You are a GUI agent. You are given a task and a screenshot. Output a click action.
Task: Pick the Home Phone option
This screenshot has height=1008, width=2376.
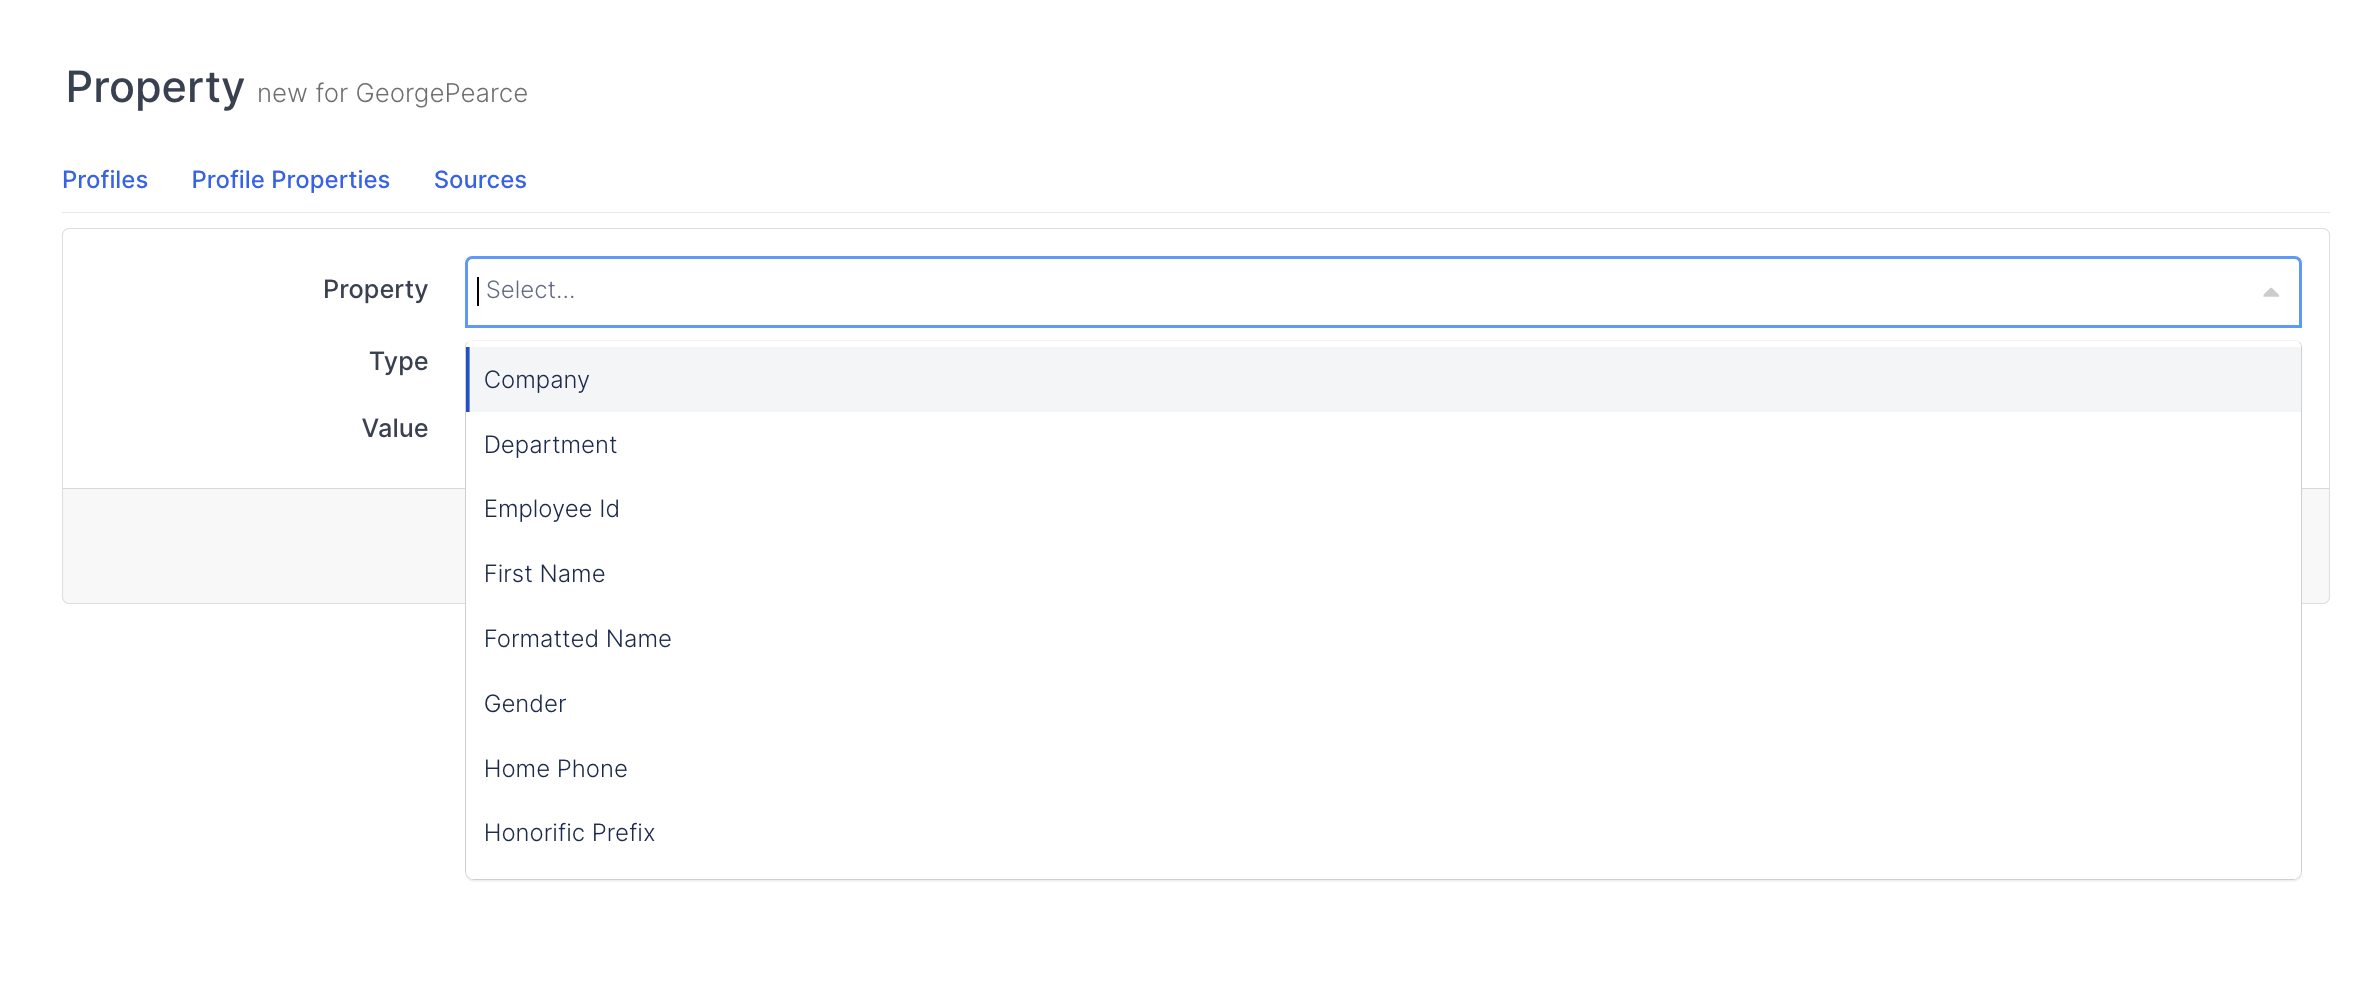point(555,769)
